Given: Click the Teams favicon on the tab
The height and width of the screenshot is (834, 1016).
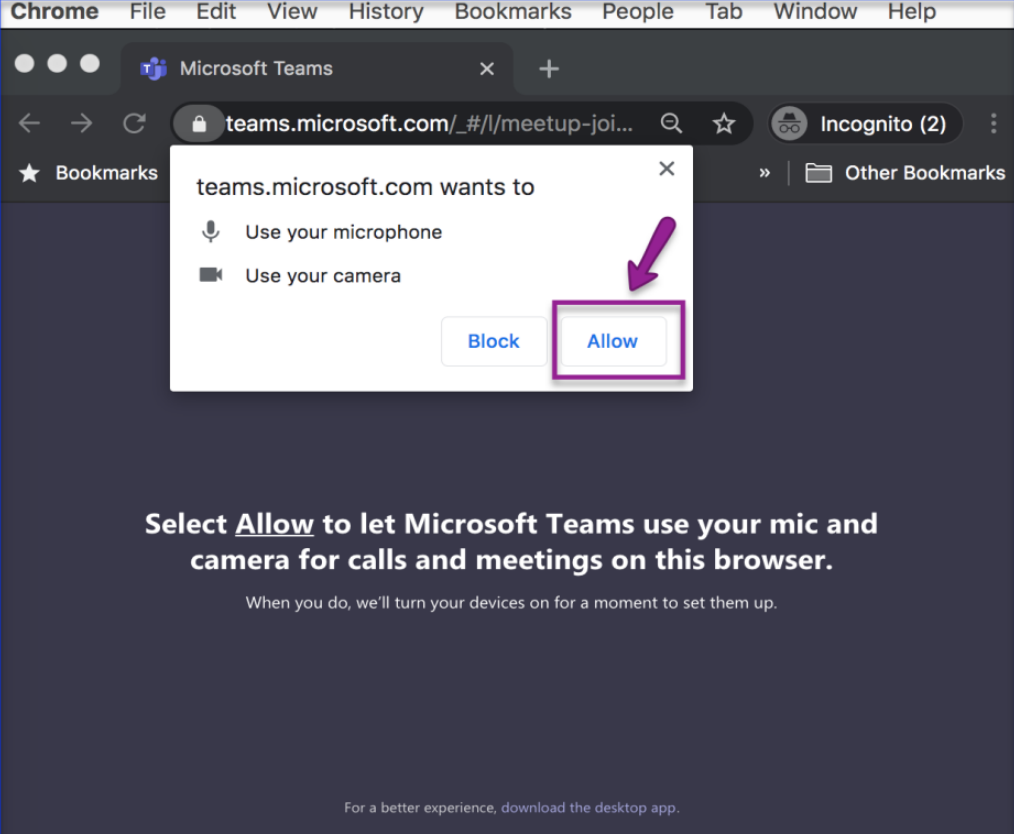Looking at the screenshot, I should (154, 68).
